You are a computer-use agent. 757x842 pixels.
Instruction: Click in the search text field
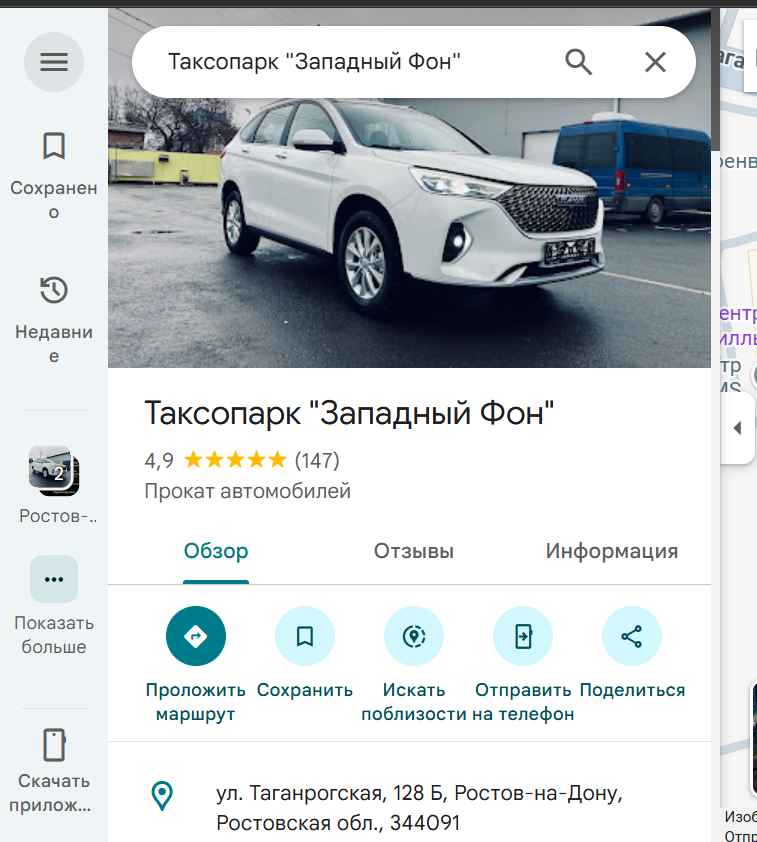[x=340, y=62]
